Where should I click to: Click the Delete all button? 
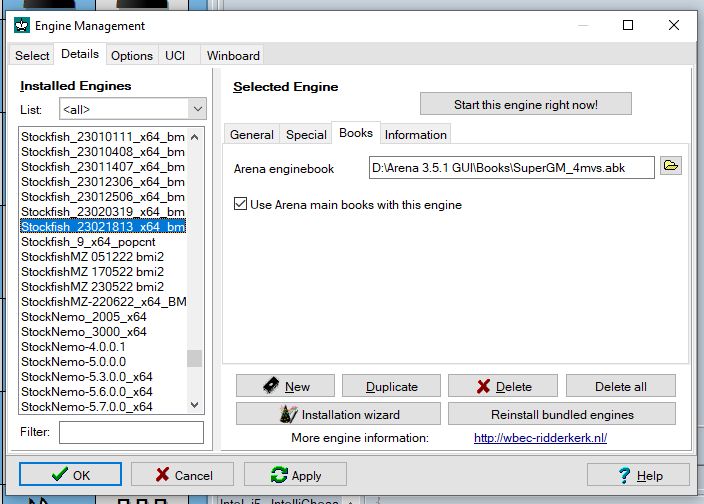click(620, 386)
